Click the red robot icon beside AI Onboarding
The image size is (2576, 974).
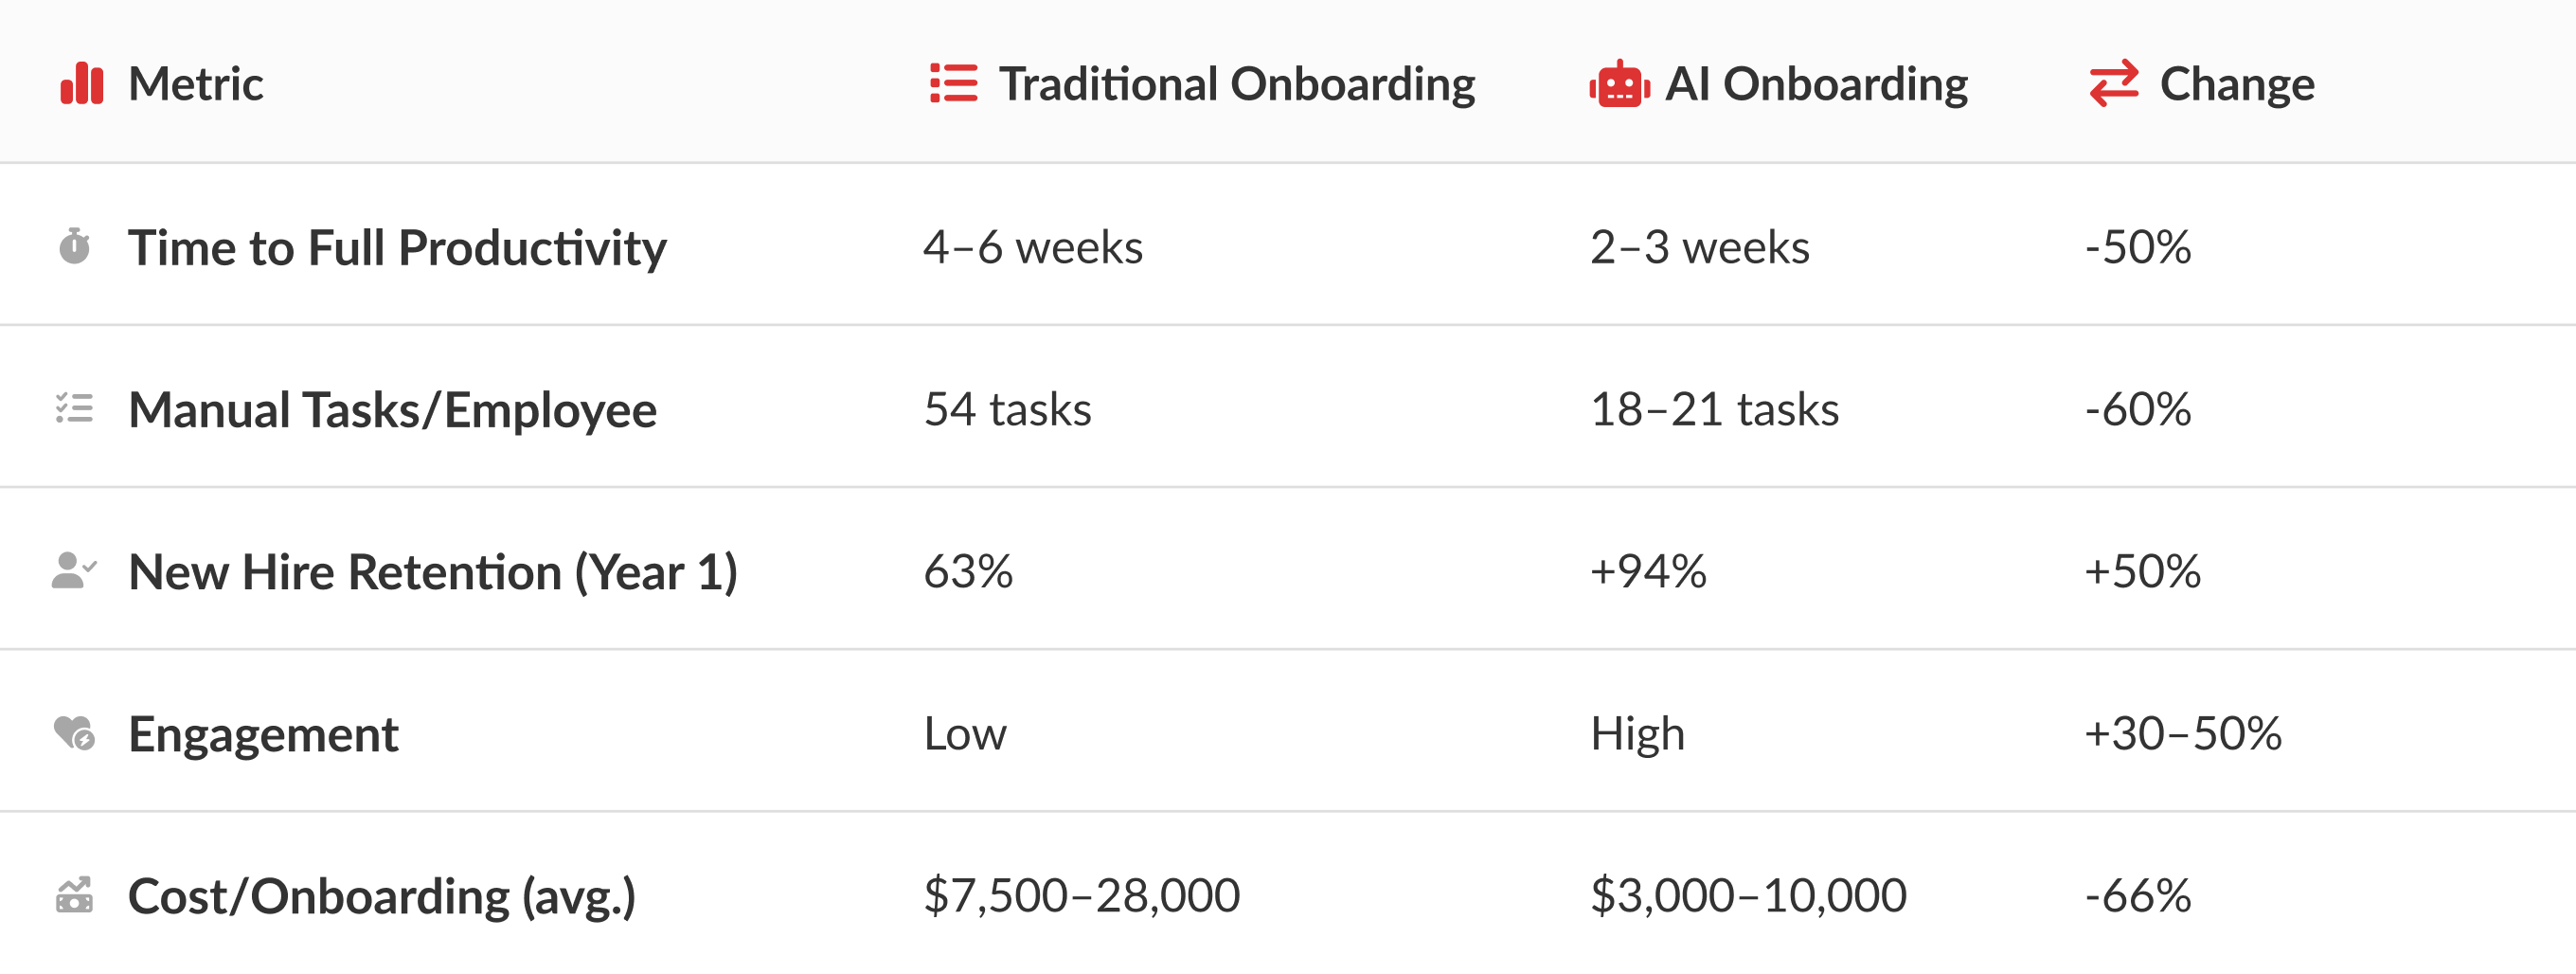click(x=1619, y=84)
